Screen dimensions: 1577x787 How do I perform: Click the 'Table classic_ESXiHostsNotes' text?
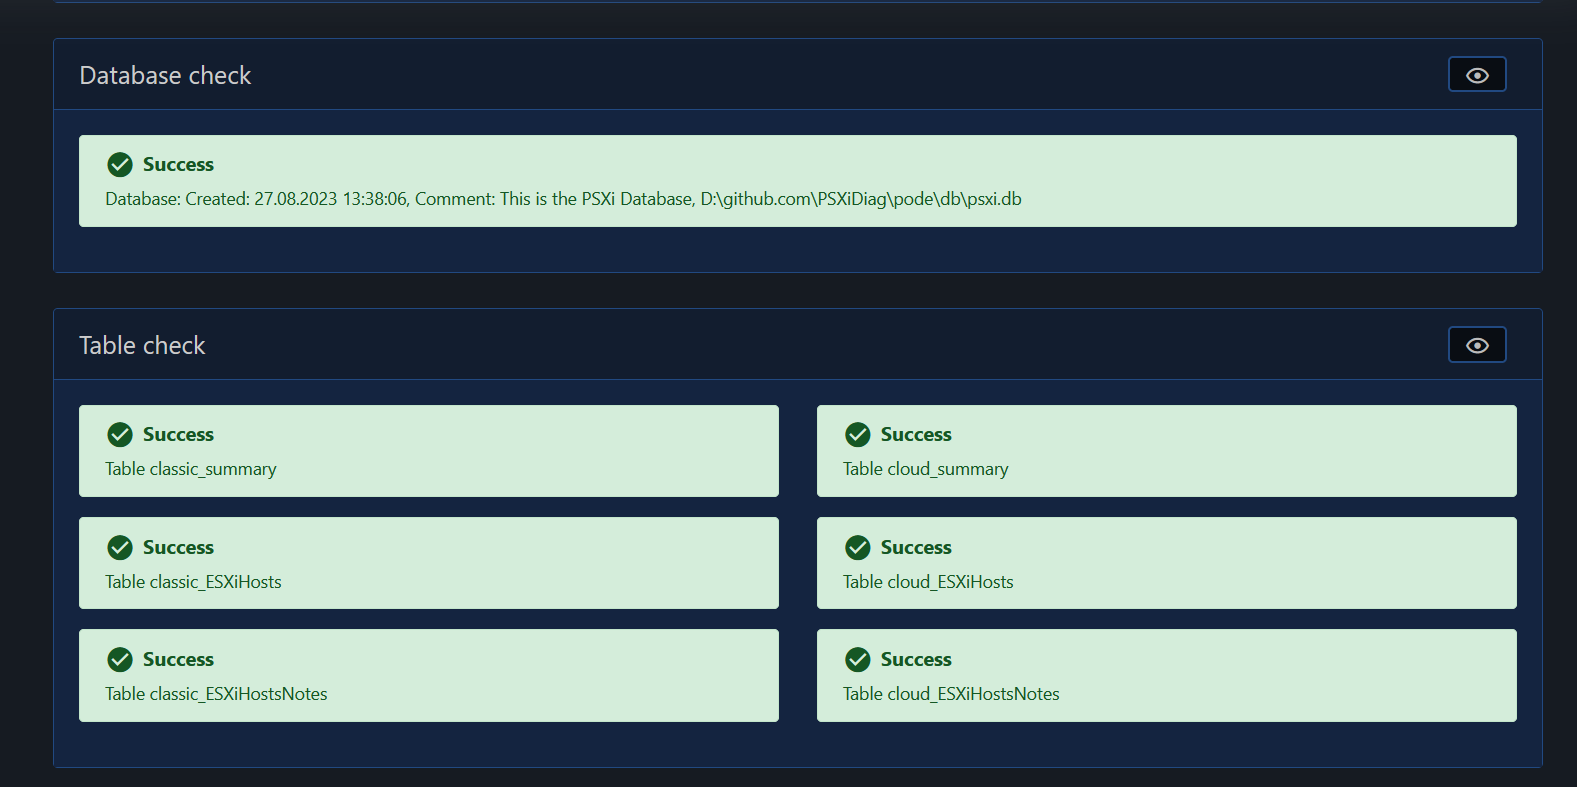(216, 694)
